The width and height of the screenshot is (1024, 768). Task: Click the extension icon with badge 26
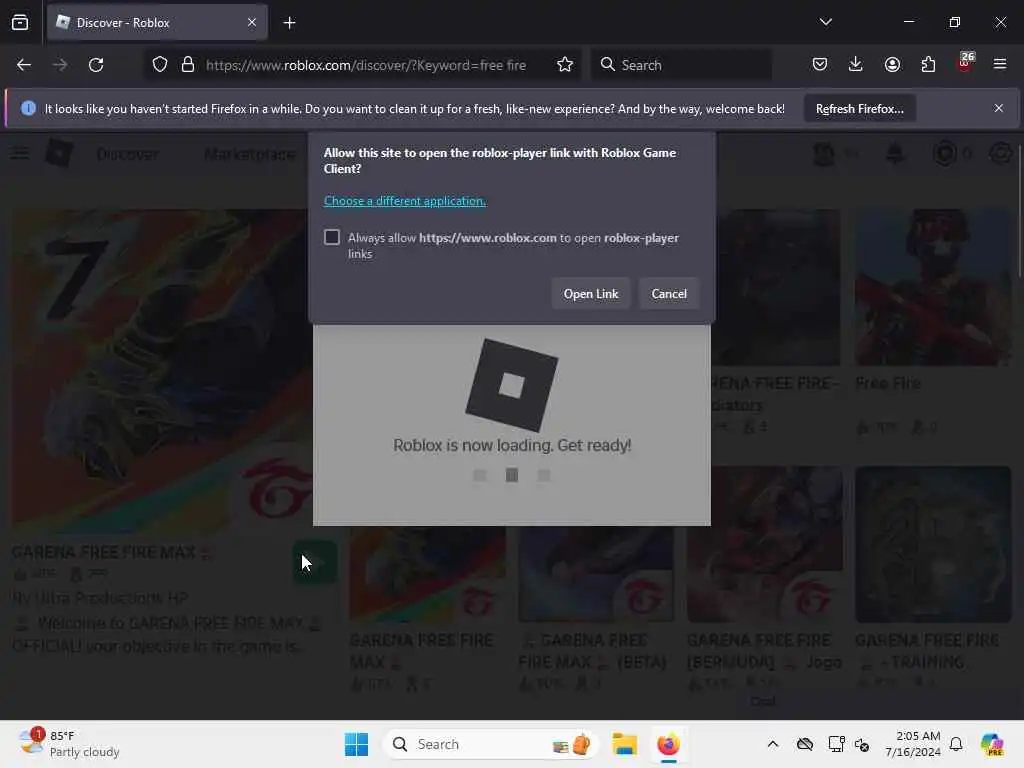965,63
